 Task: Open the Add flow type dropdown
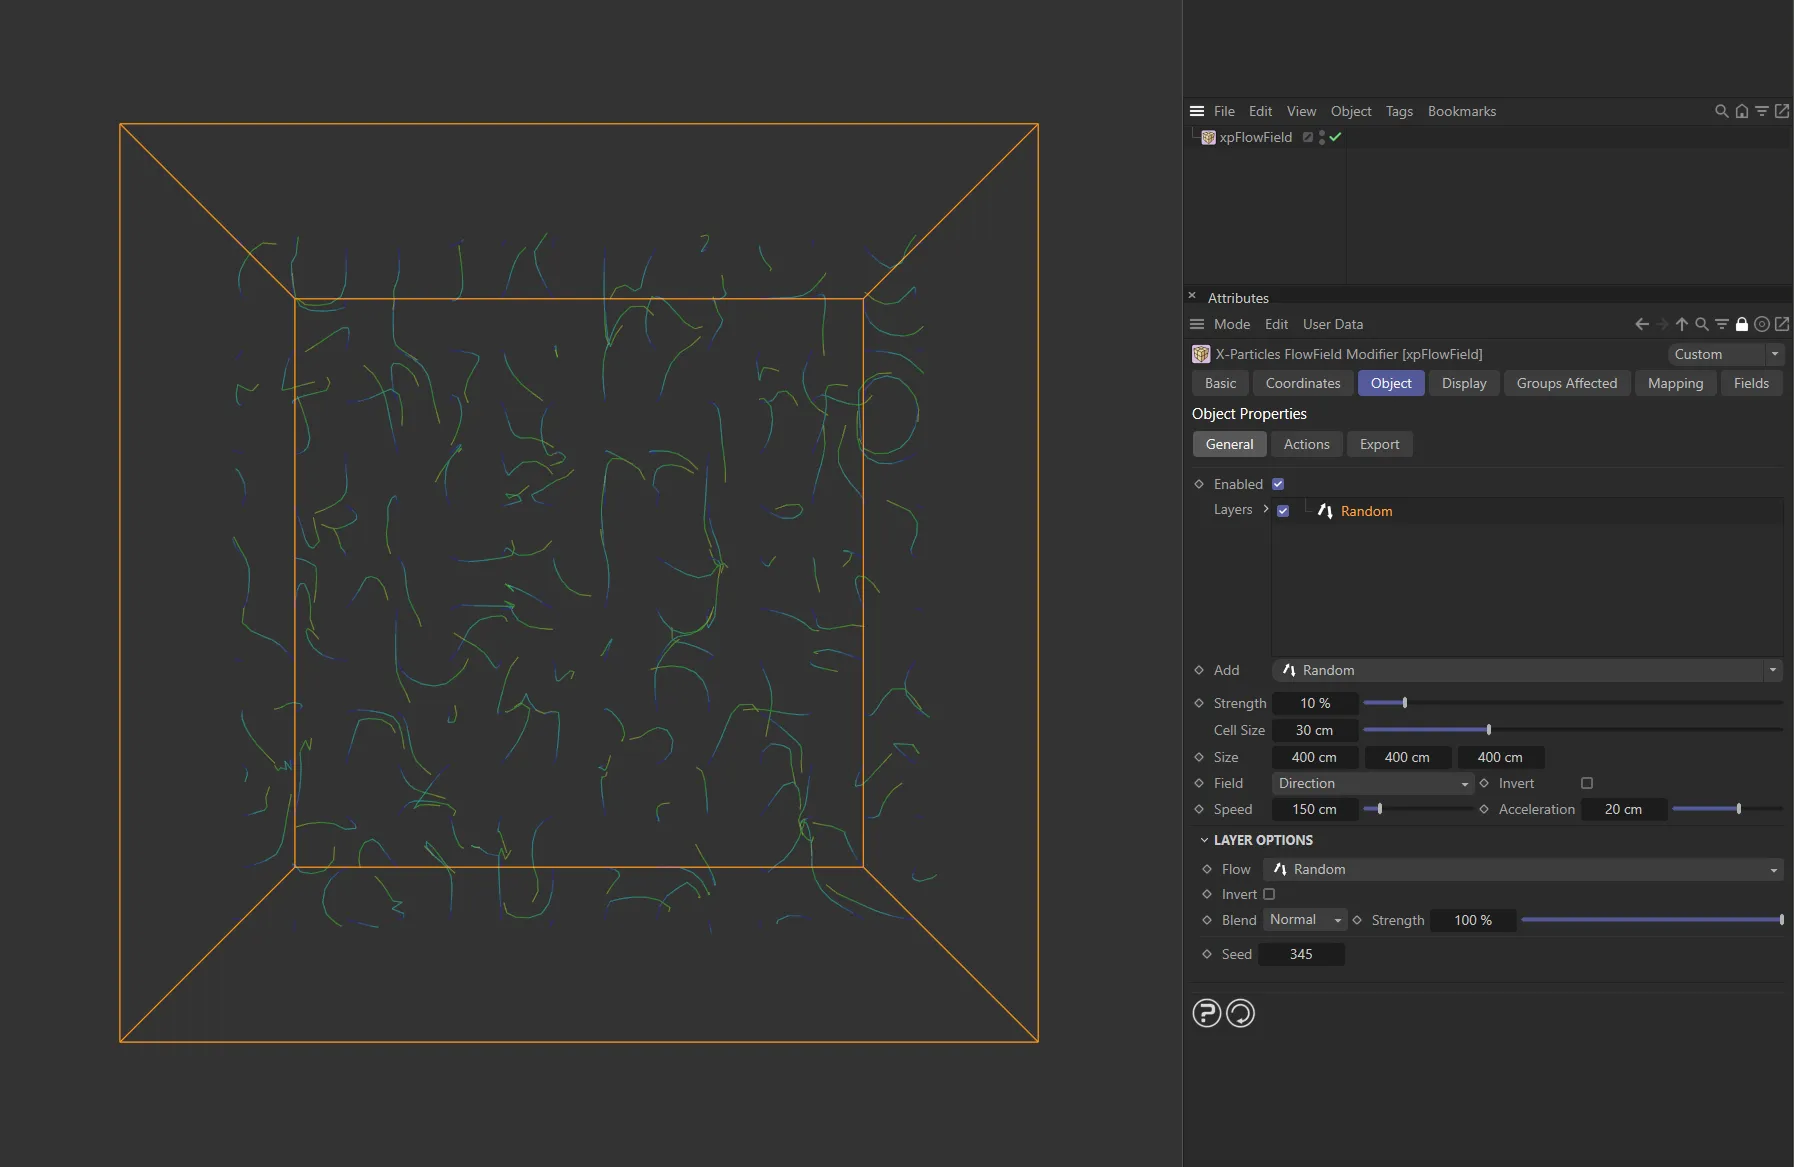click(x=1772, y=670)
